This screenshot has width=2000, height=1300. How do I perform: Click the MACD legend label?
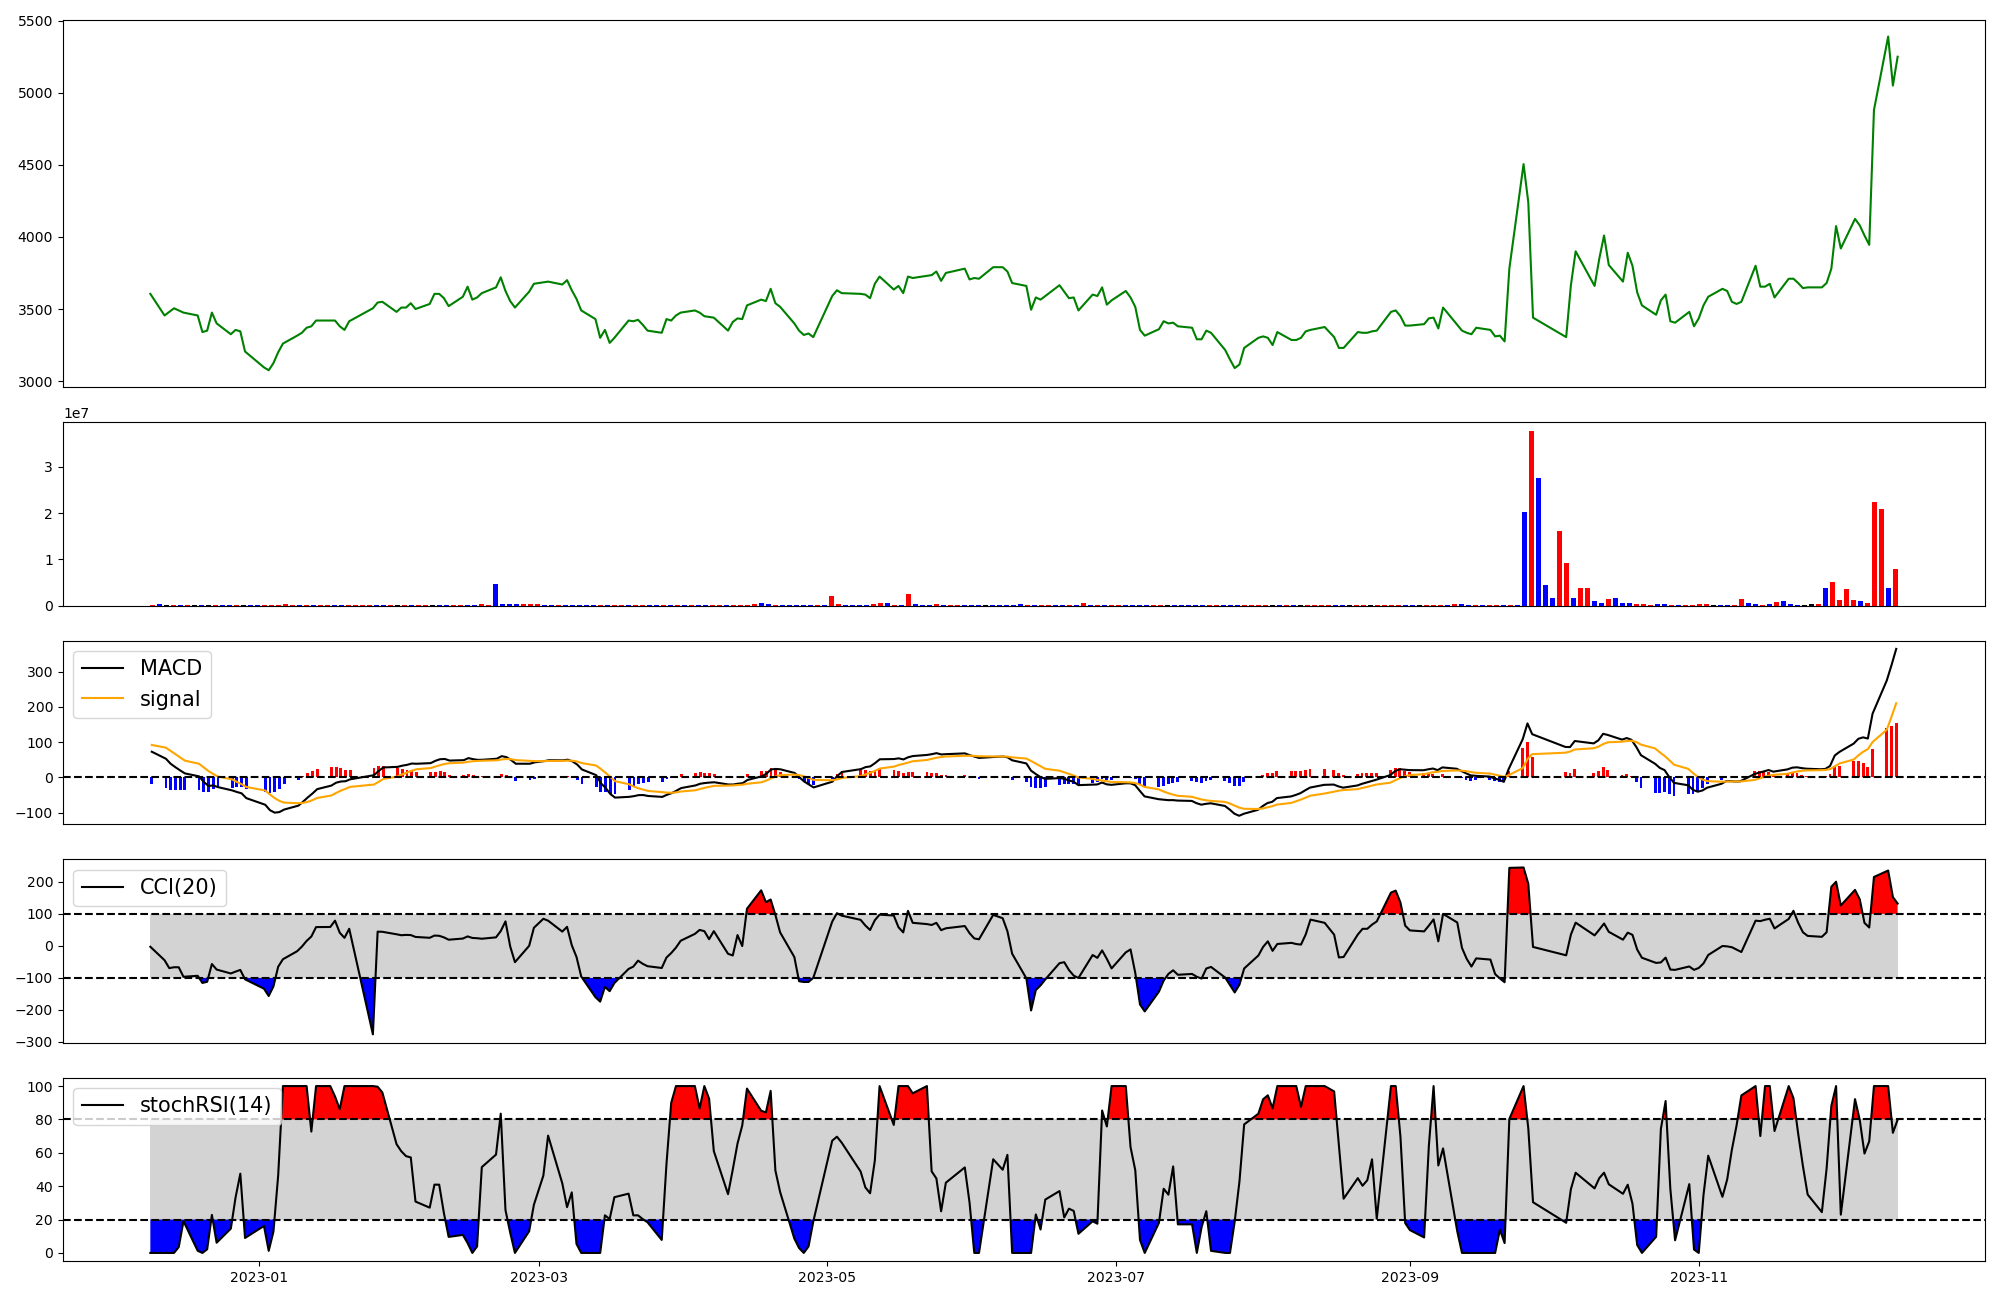[170, 668]
